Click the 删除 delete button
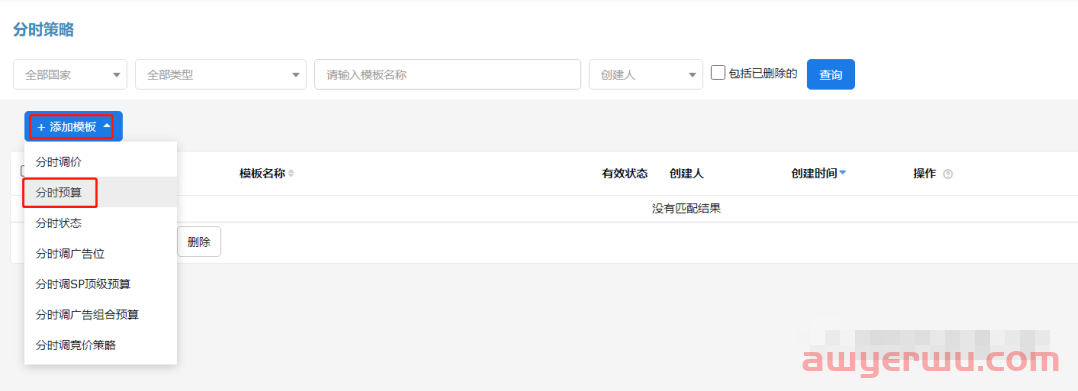1078x391 pixels. (x=199, y=242)
